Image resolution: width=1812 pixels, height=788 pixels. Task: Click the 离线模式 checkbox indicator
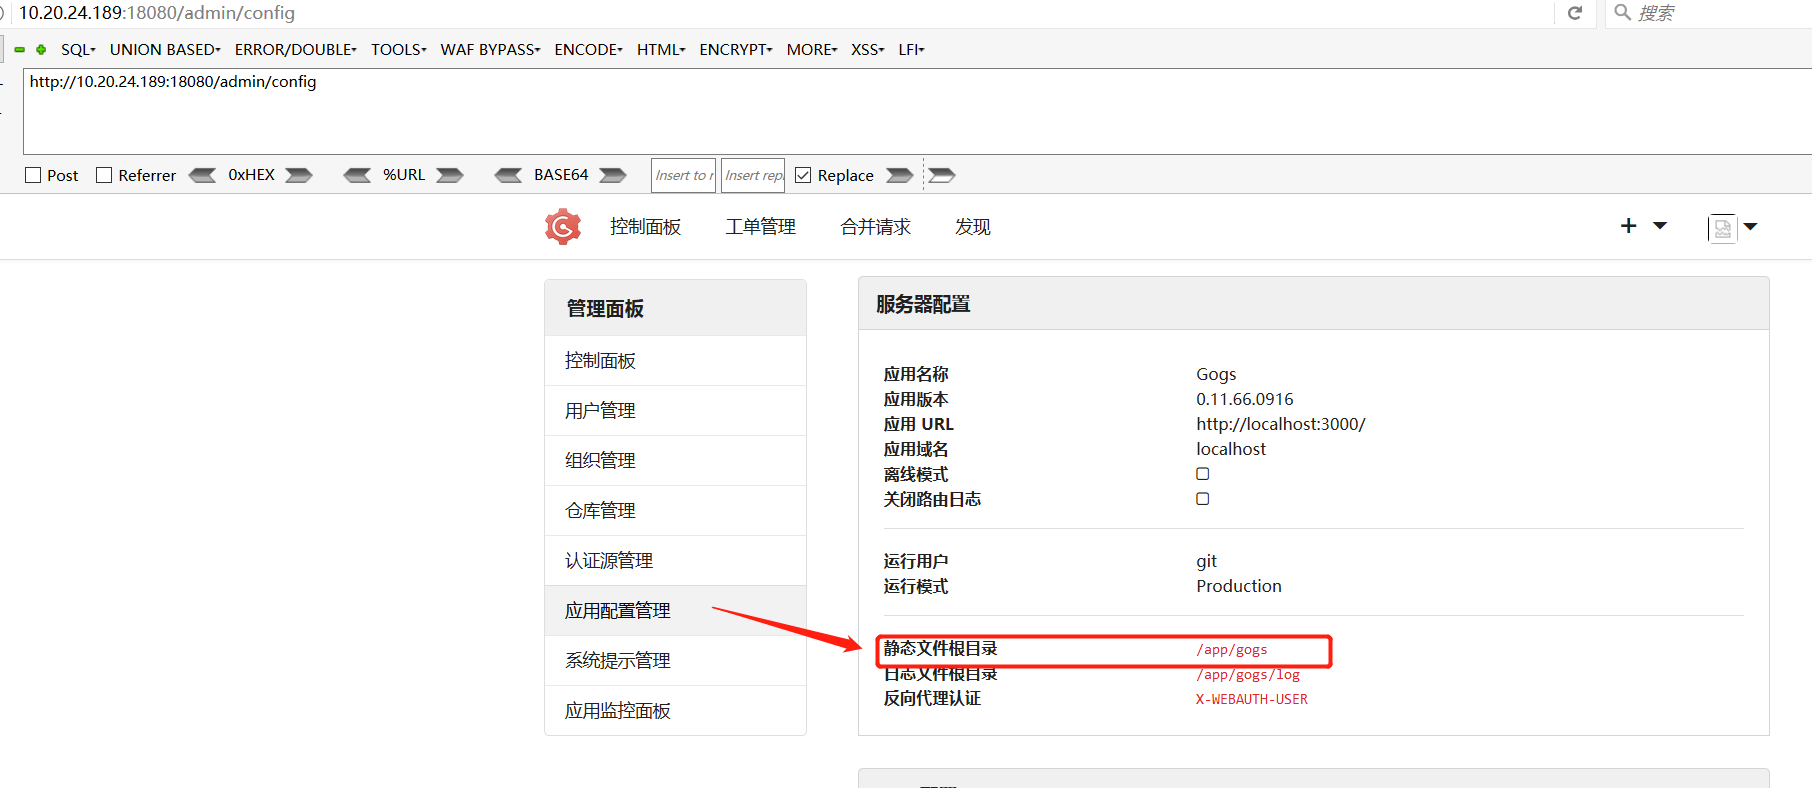click(x=1203, y=474)
